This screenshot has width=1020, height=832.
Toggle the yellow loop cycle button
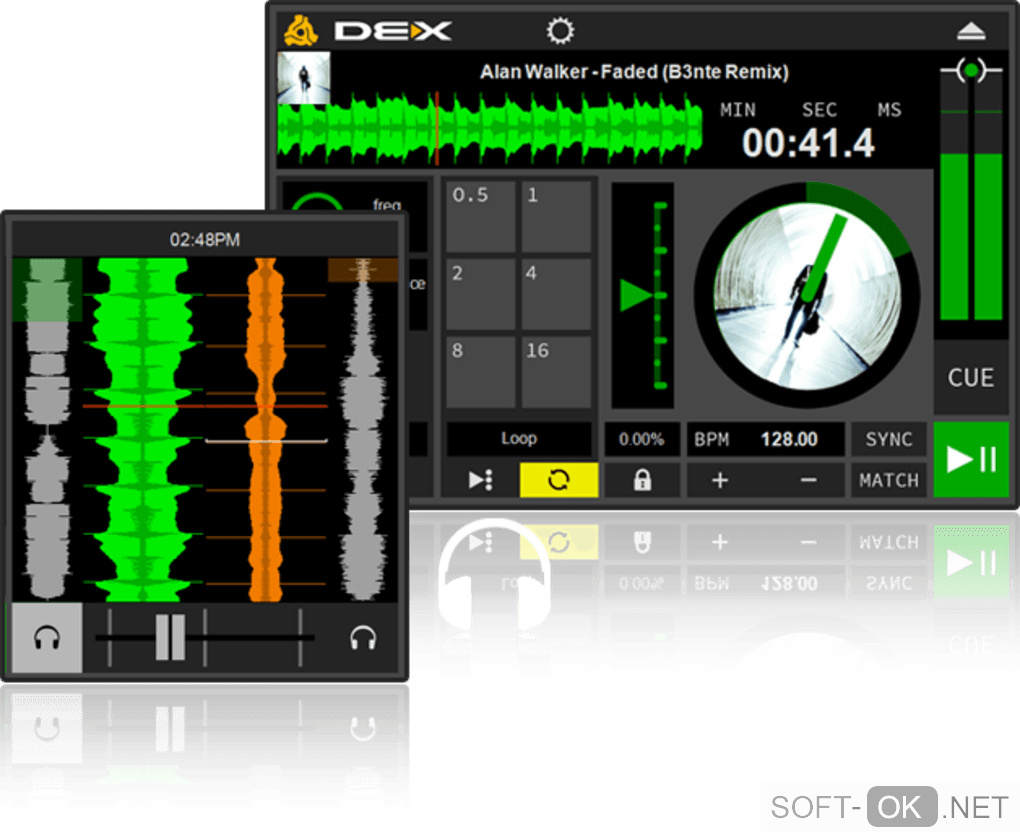coord(559,480)
